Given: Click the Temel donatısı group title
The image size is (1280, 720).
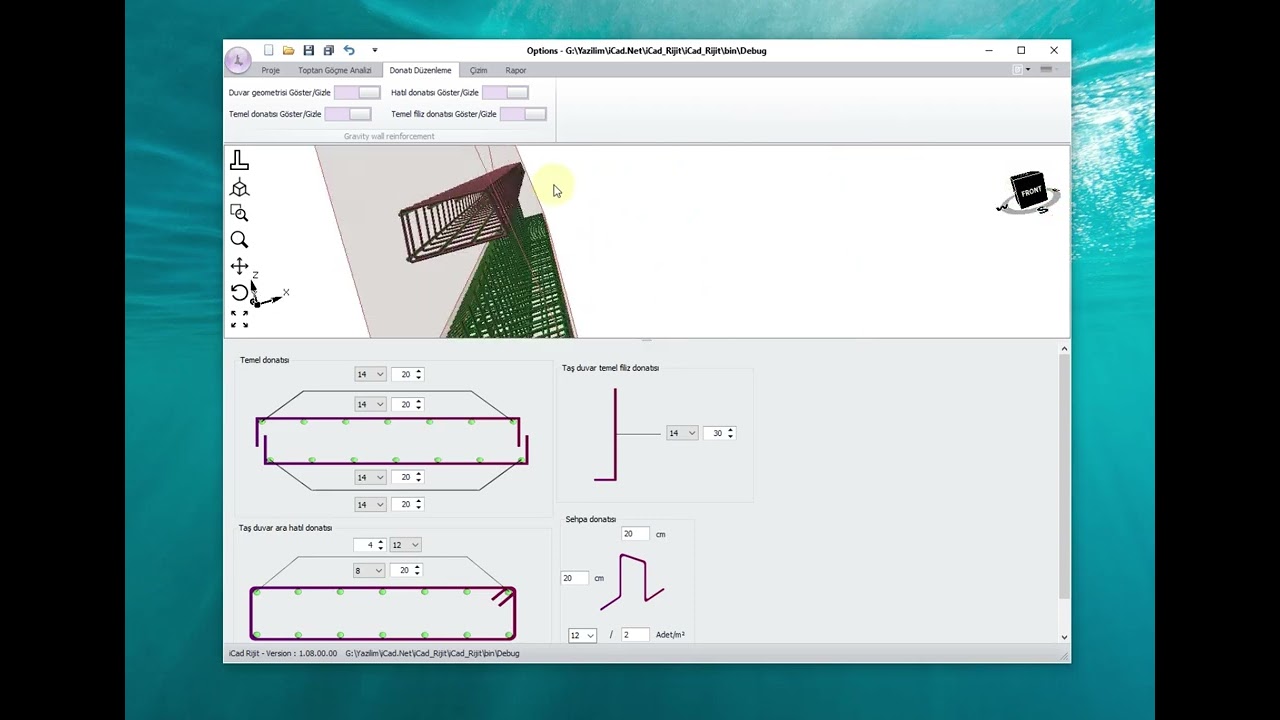Looking at the screenshot, I should click(x=264, y=360).
